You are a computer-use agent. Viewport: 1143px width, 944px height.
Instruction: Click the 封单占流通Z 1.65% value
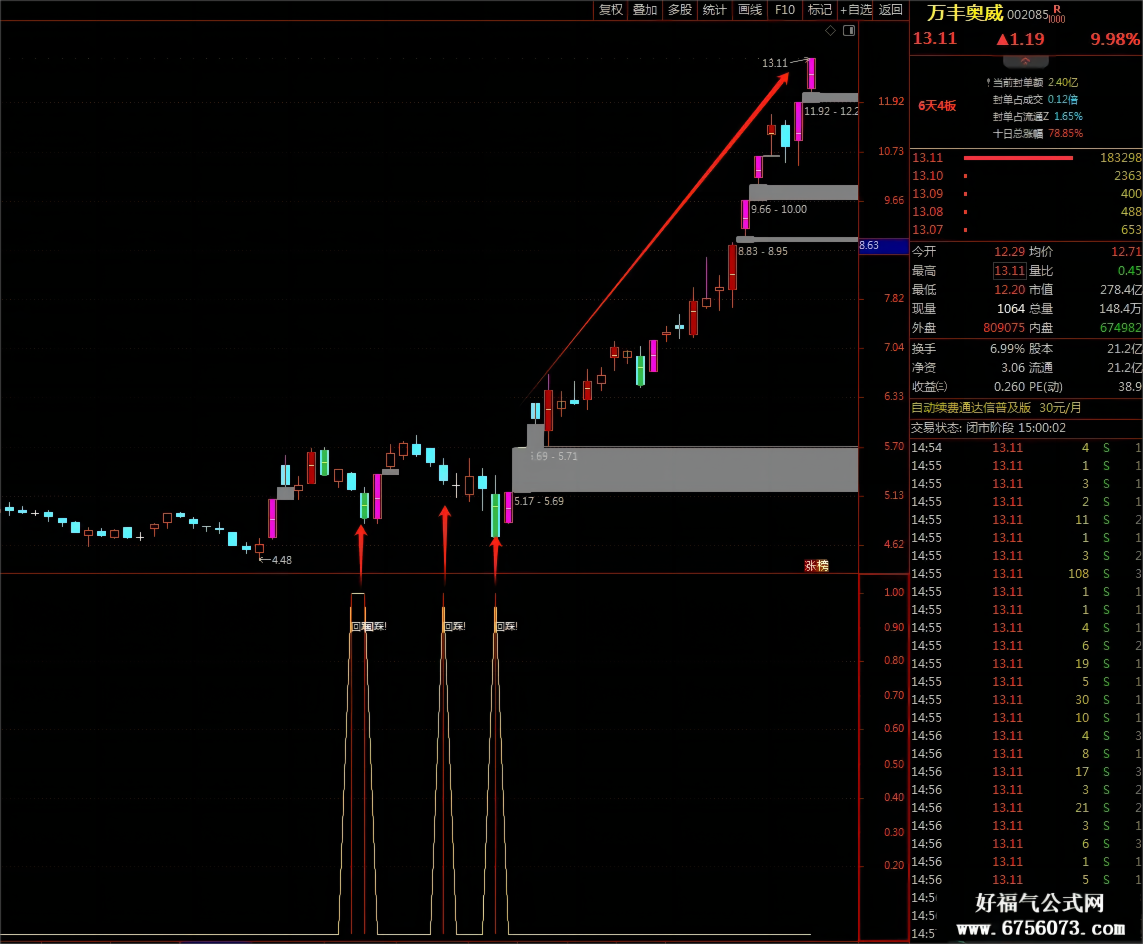tap(1068, 117)
